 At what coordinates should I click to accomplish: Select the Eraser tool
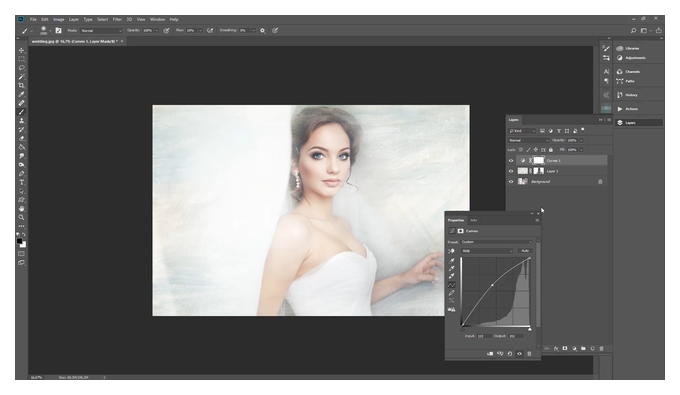(21, 138)
